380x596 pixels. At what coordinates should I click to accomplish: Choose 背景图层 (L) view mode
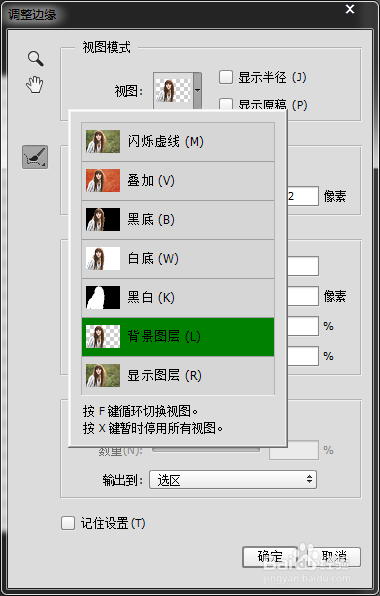pos(178,337)
